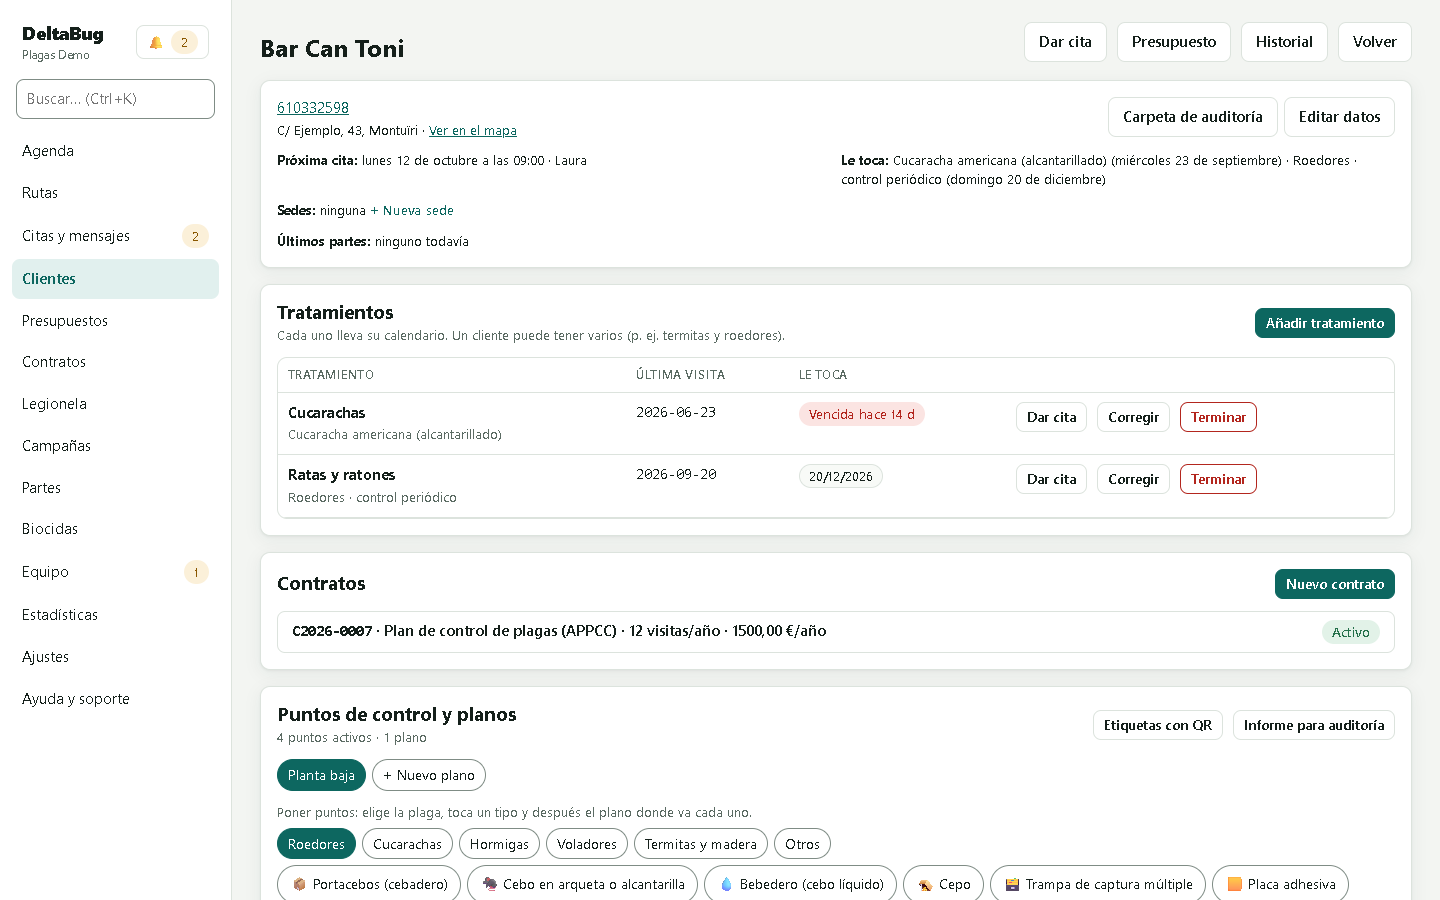
Task: Open Equipo section in the sidebar
Action: pyautogui.click(x=115, y=572)
